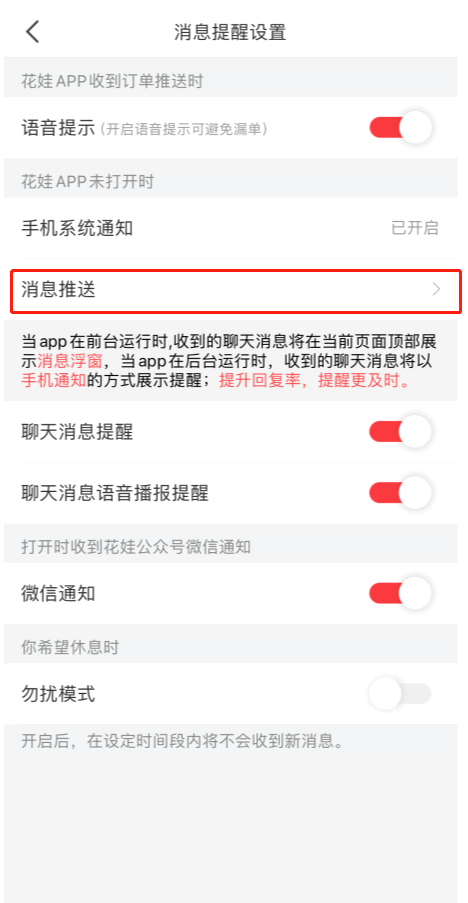The width and height of the screenshot is (468, 903).
Task: Tap the 勿扰模式 label
Action: (x=58, y=695)
